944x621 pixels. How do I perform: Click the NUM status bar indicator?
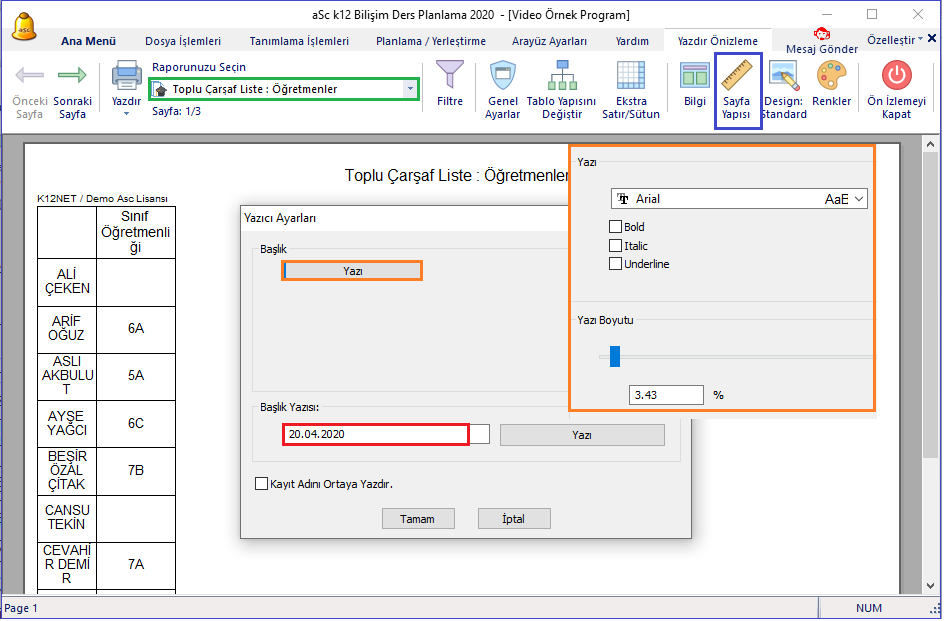tap(869, 608)
